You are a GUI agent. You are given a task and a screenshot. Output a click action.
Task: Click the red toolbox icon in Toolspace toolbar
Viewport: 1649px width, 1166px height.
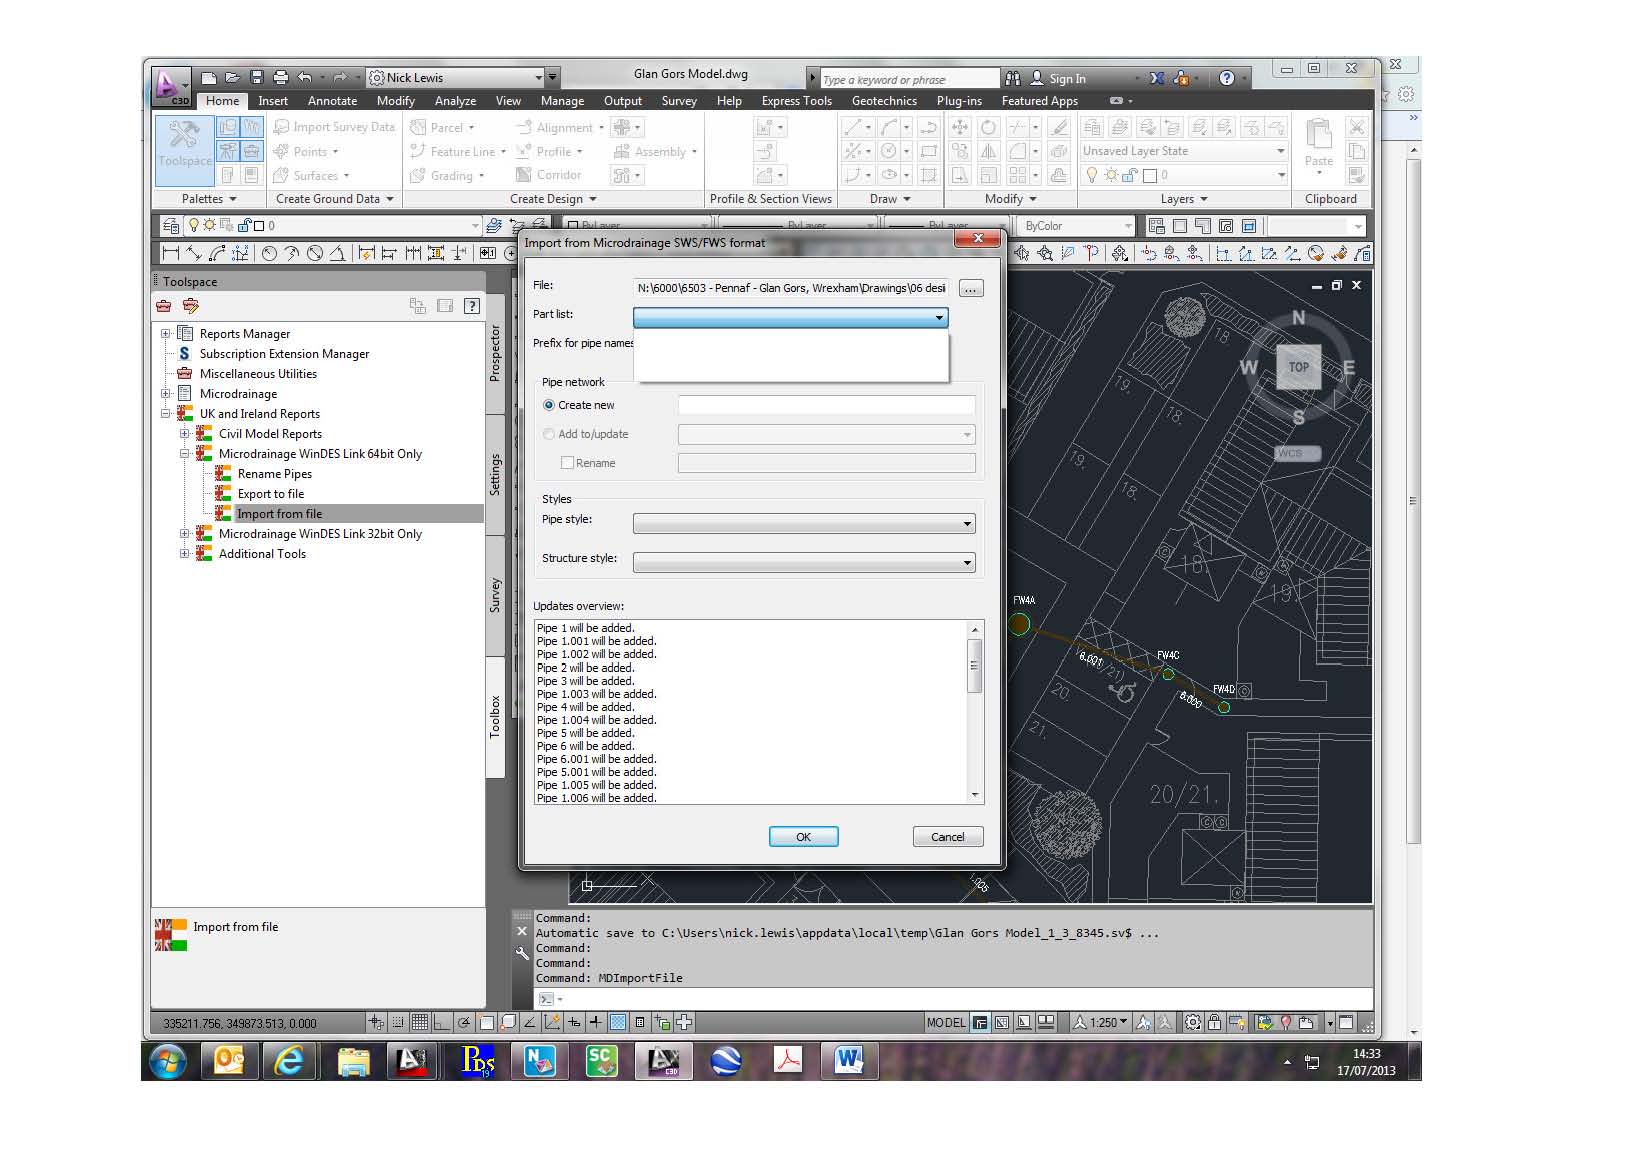point(164,306)
